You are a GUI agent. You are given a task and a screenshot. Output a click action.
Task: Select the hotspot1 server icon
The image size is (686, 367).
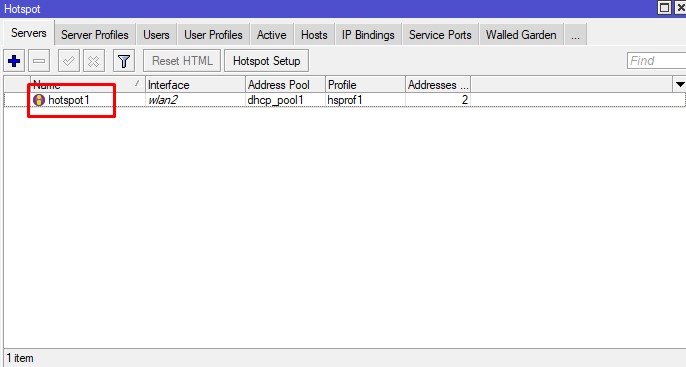tap(39, 100)
